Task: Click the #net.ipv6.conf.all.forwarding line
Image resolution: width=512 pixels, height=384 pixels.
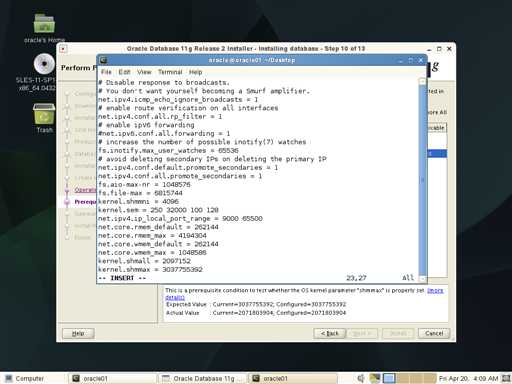Action: pyautogui.click(x=164, y=133)
